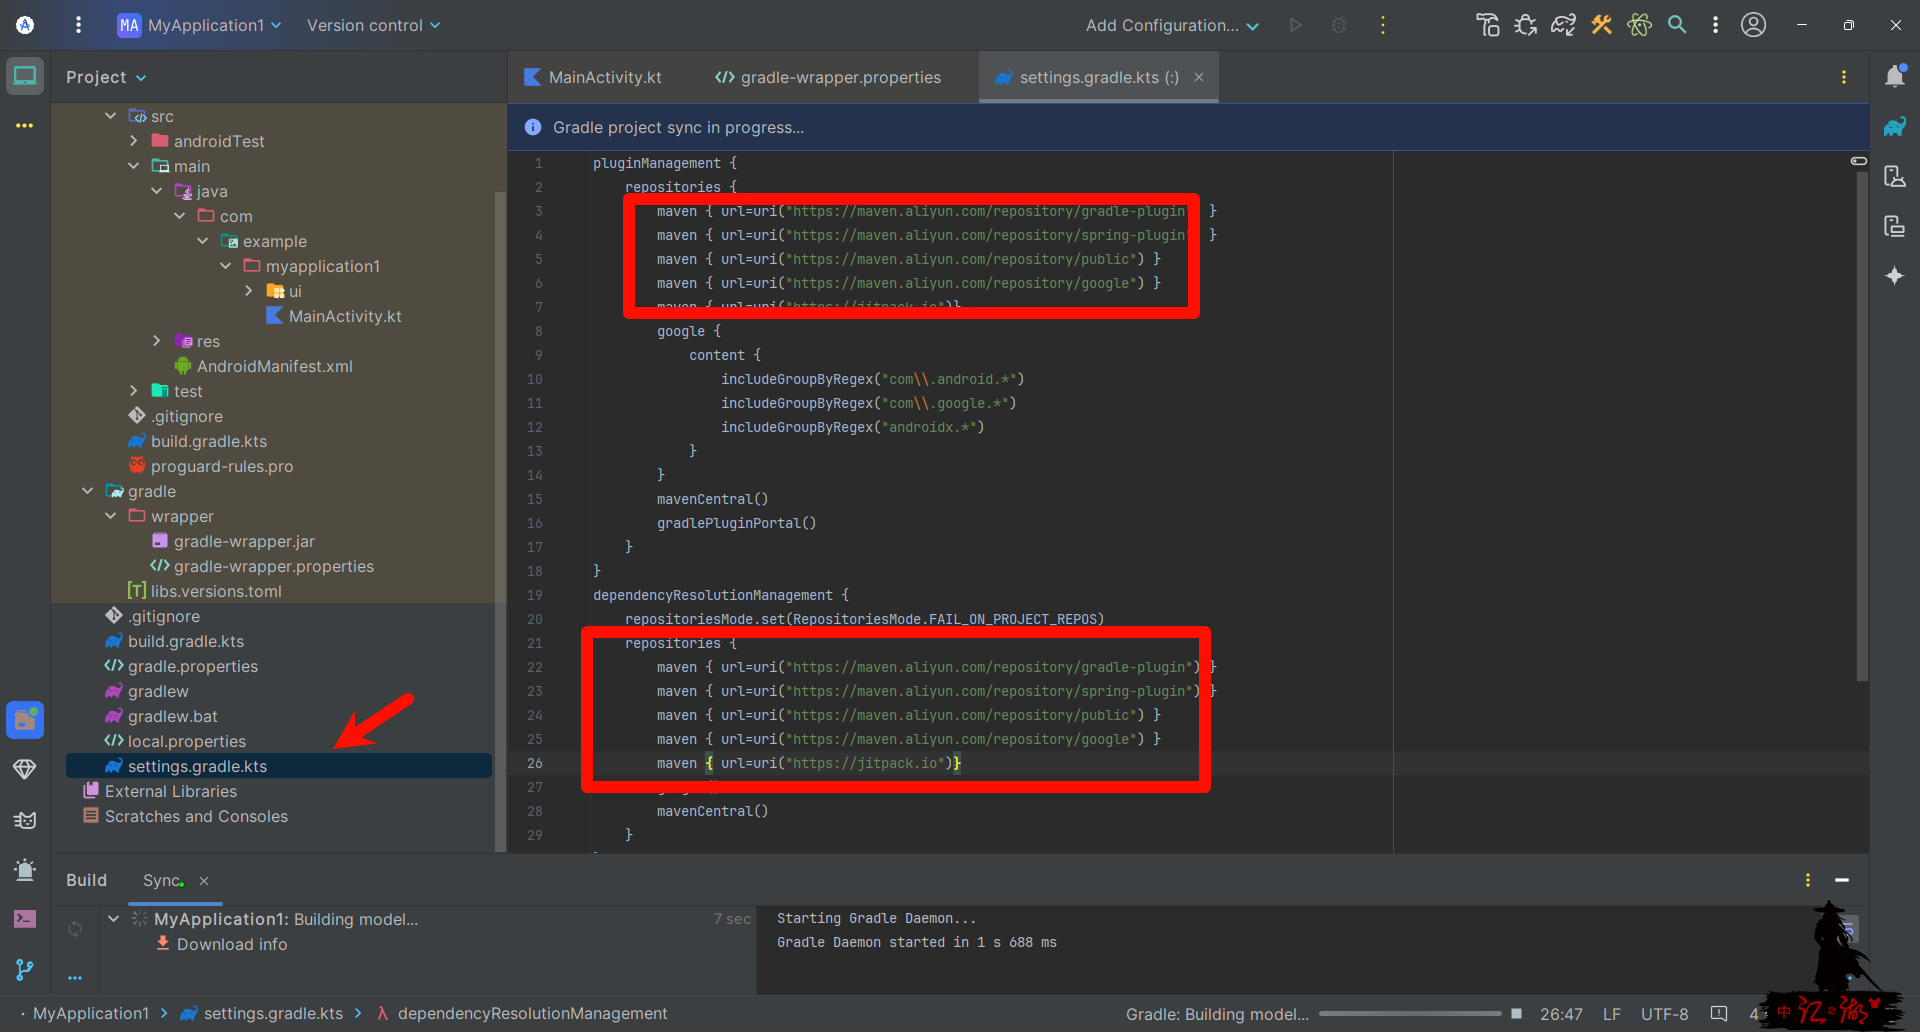The image size is (1920, 1032).
Task: Expand the Version control dropdown
Action: point(373,25)
